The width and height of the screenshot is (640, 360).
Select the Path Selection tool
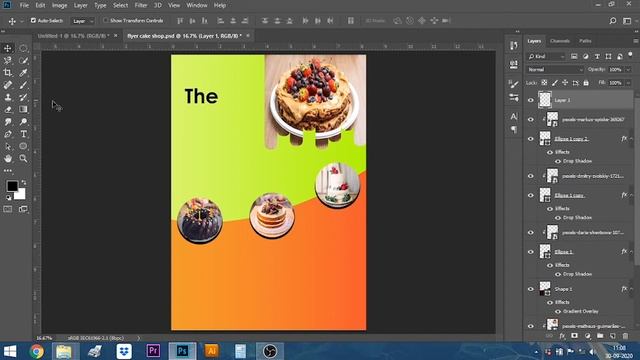(8, 146)
